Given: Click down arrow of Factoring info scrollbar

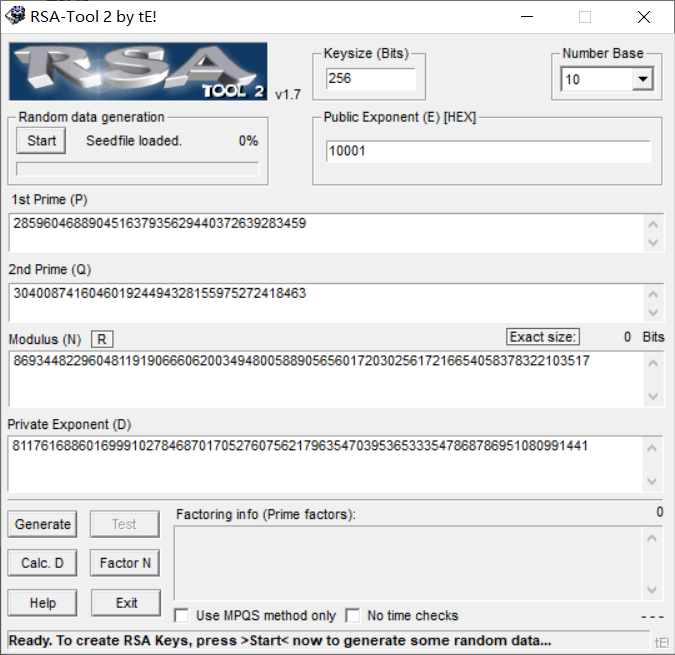Looking at the screenshot, I should click(652, 589).
